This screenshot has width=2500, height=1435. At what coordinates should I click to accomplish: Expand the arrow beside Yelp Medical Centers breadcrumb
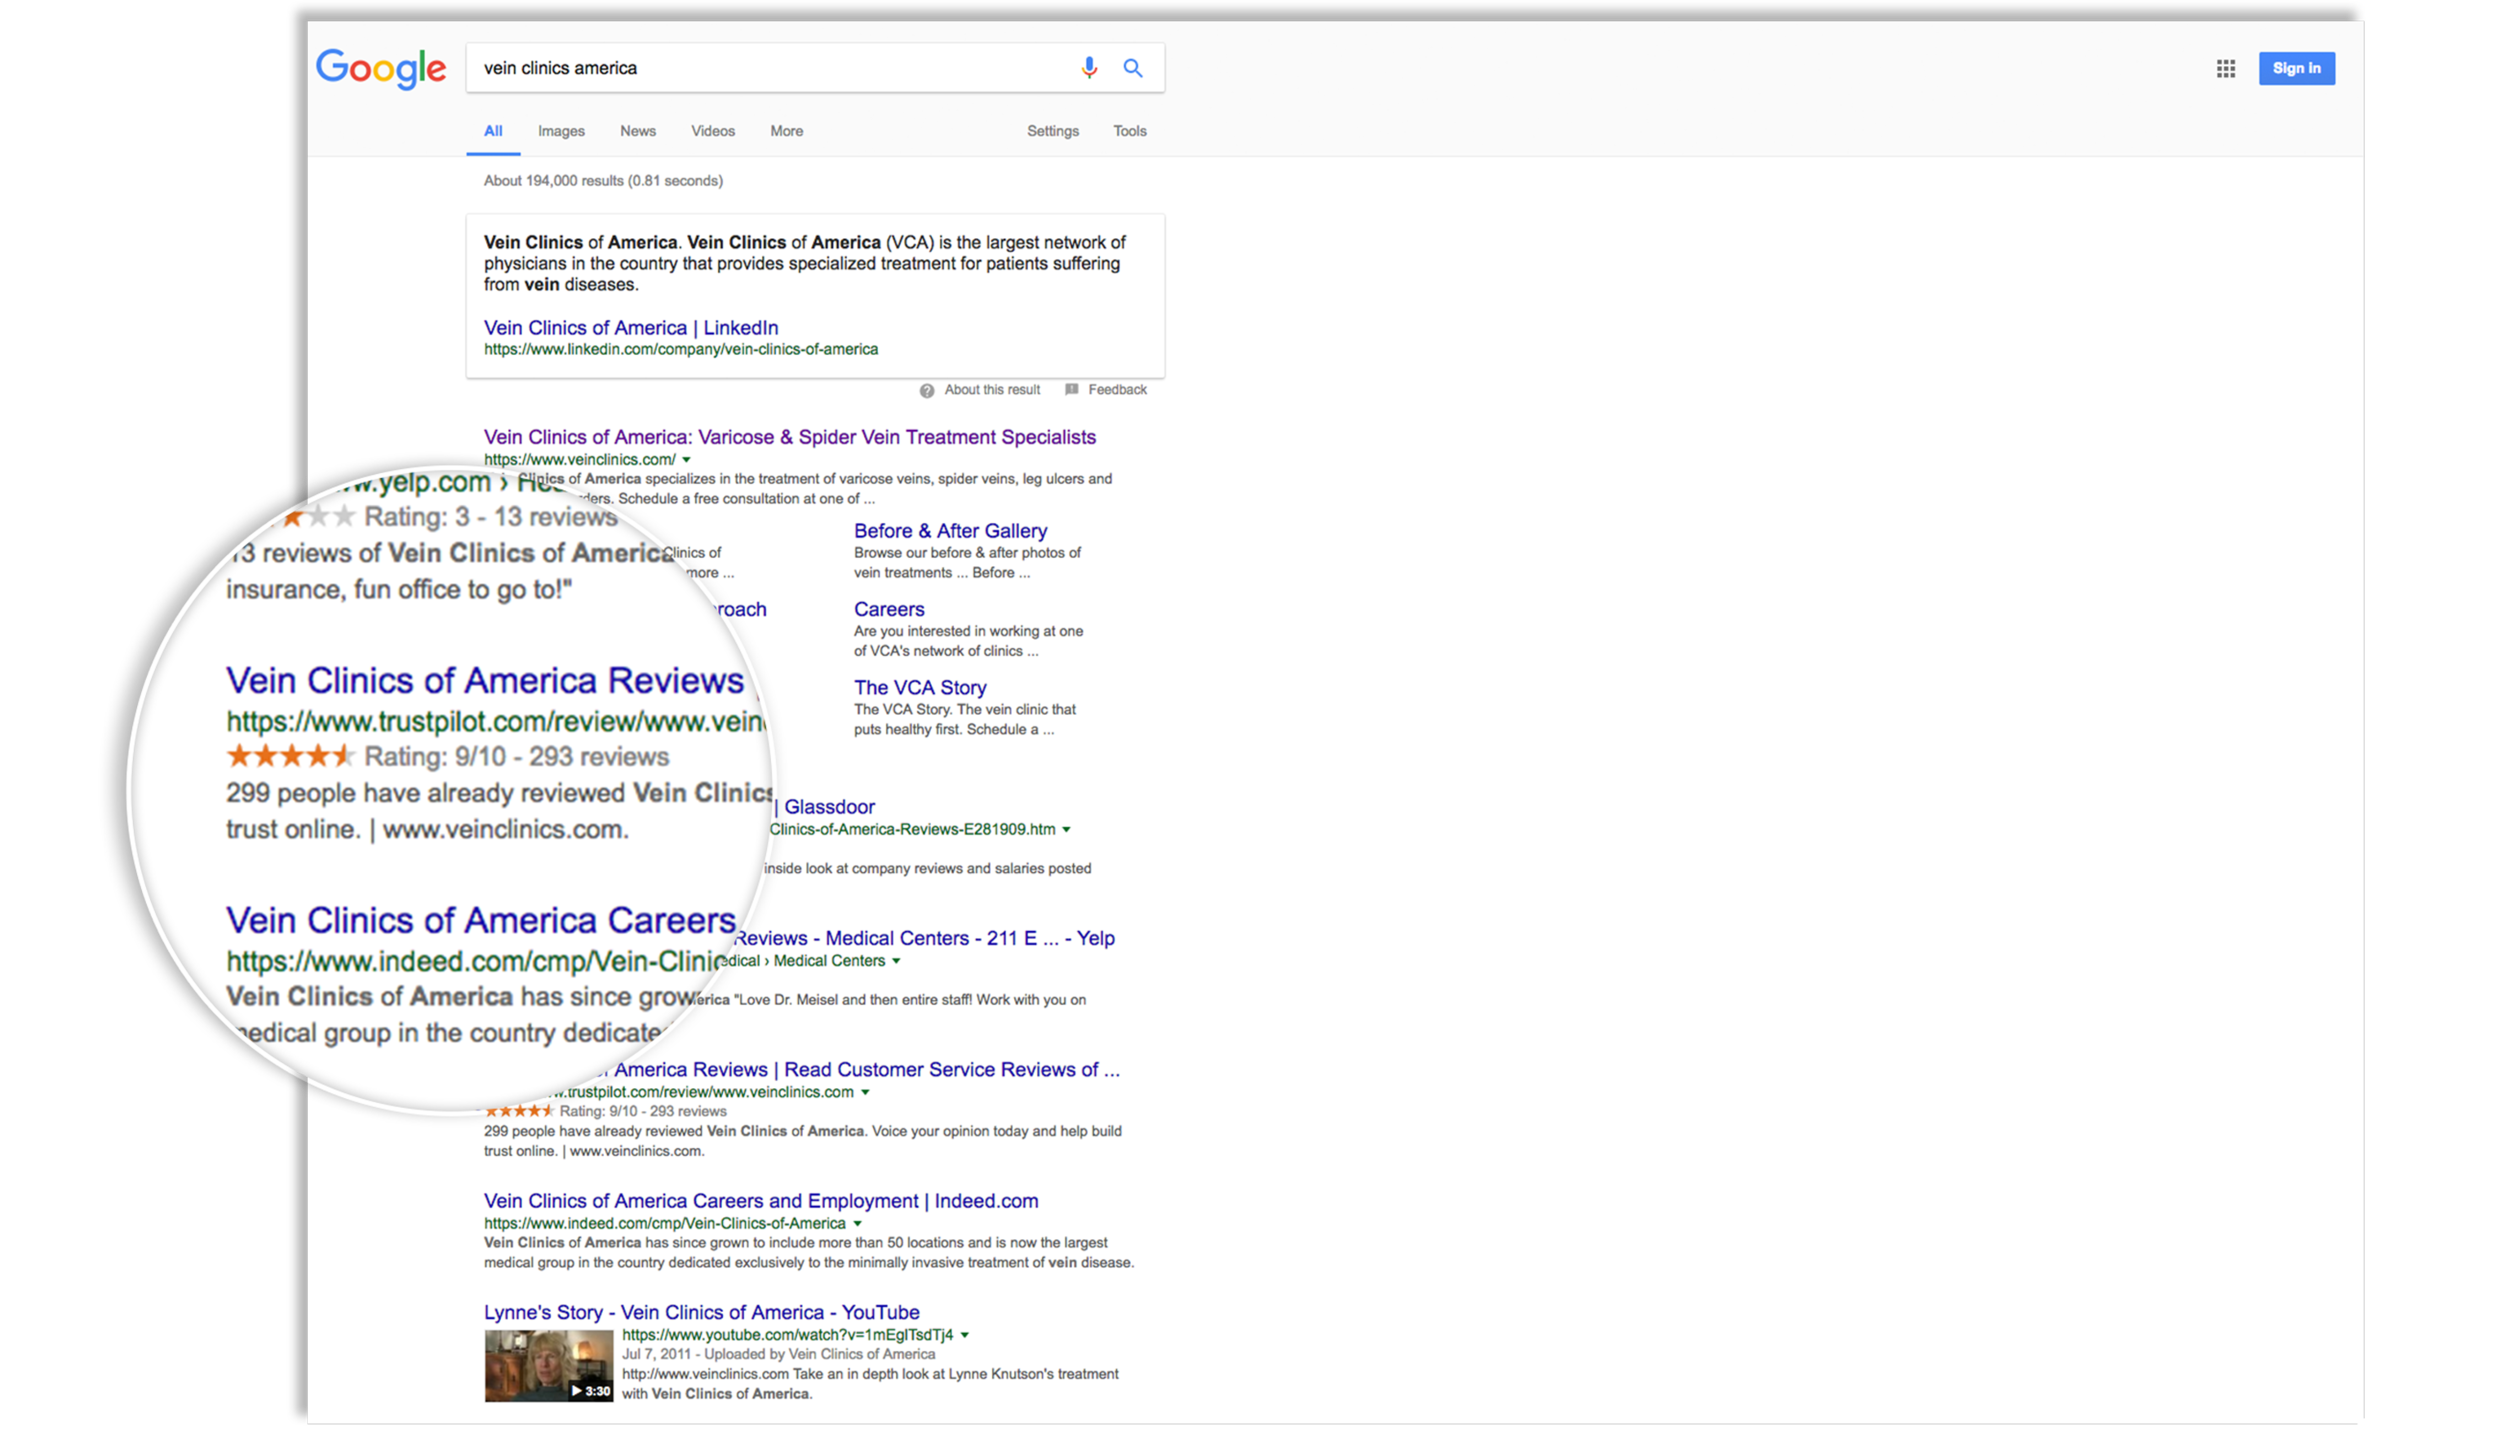[x=896, y=961]
